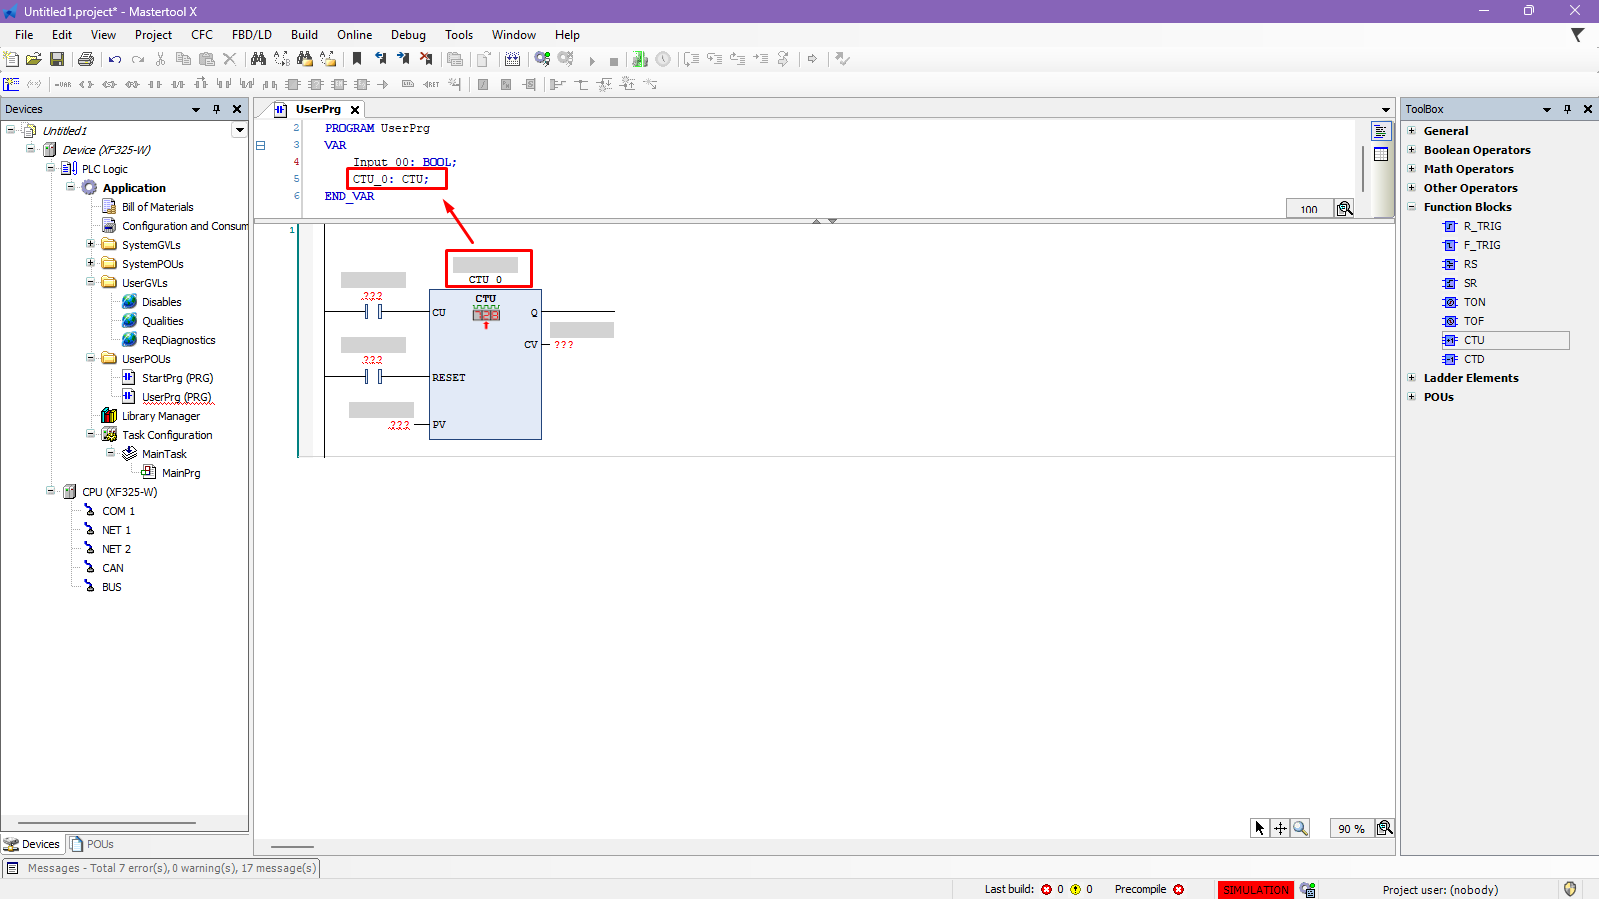
Task: Pin the ToolBox panel
Action: point(1567,109)
